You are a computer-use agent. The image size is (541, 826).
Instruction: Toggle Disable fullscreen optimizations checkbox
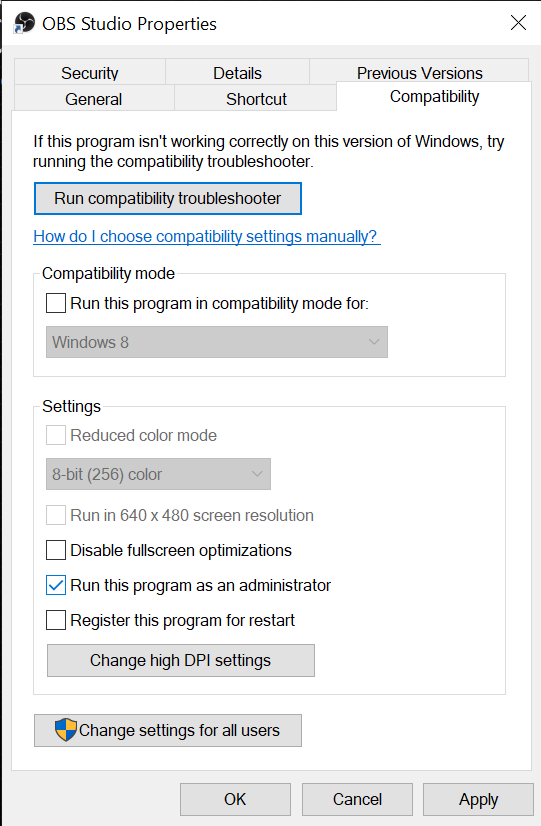pyautogui.click(x=56, y=550)
